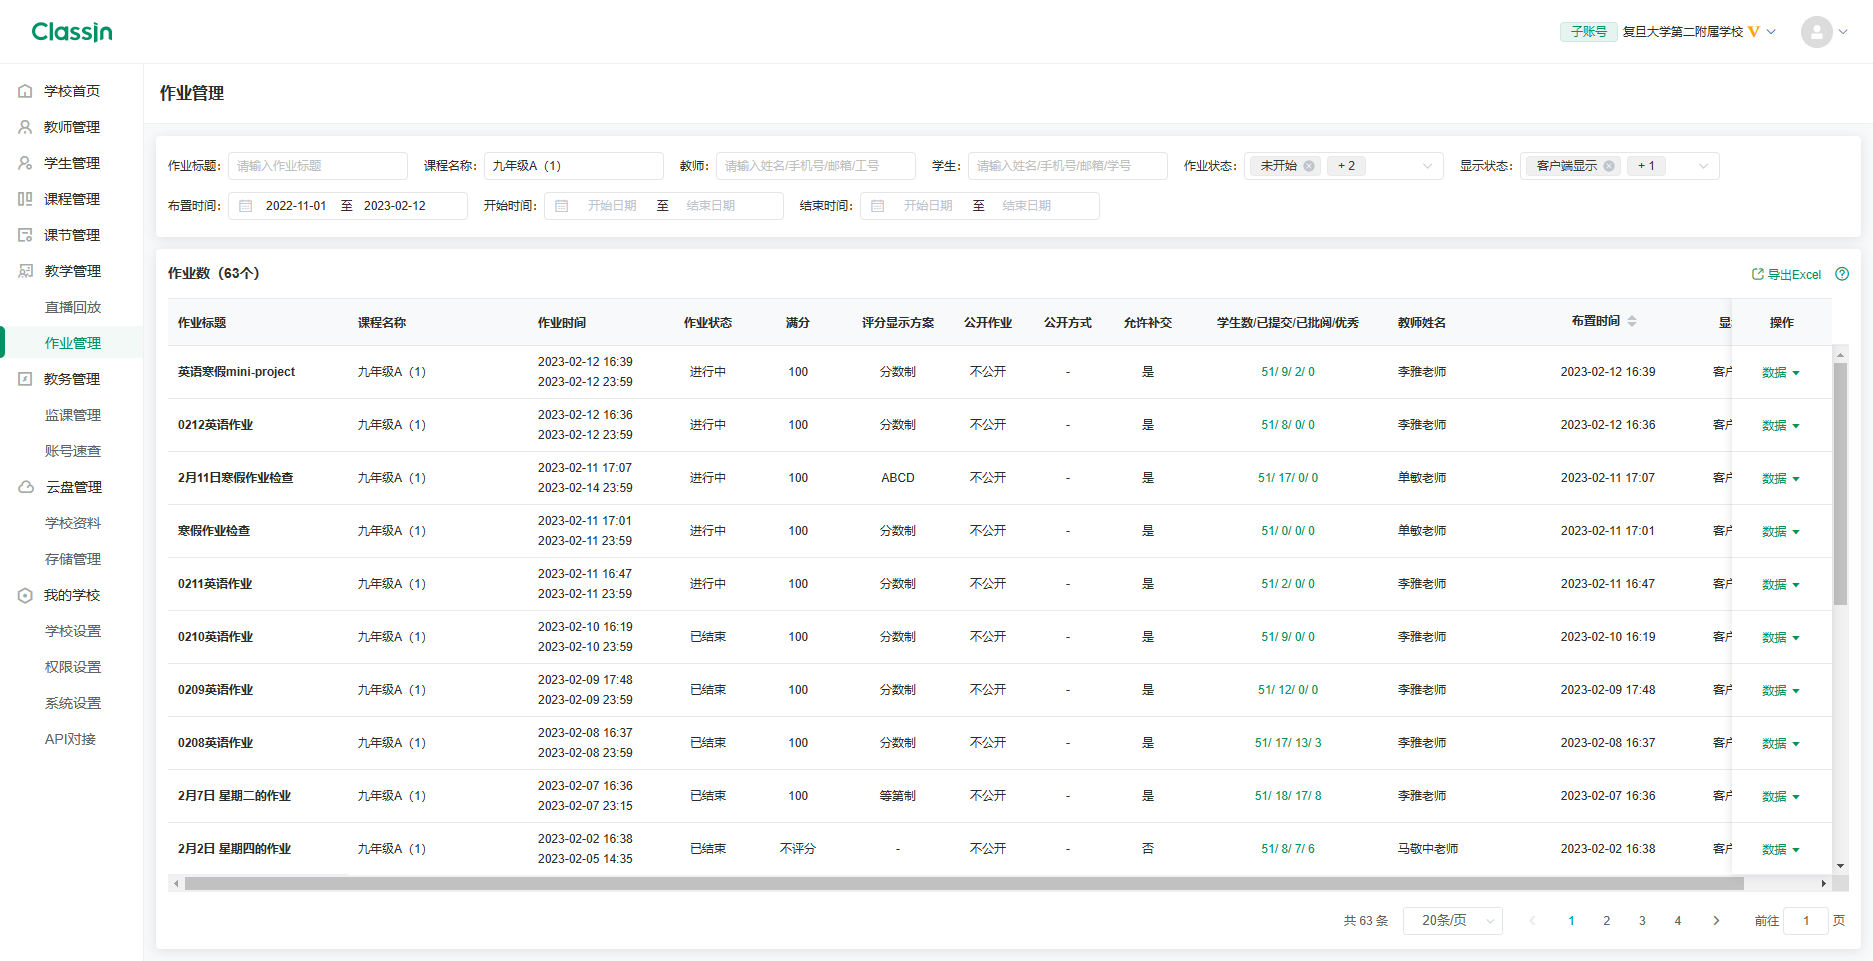Click the 教师管理 sidebar icon
Viewport: 1873px width, 961px height.
(25, 127)
